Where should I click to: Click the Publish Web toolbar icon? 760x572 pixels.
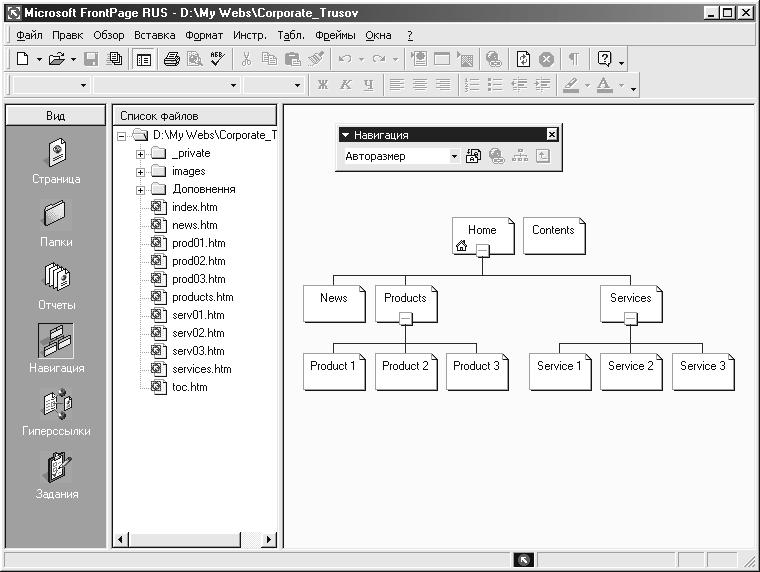115,59
